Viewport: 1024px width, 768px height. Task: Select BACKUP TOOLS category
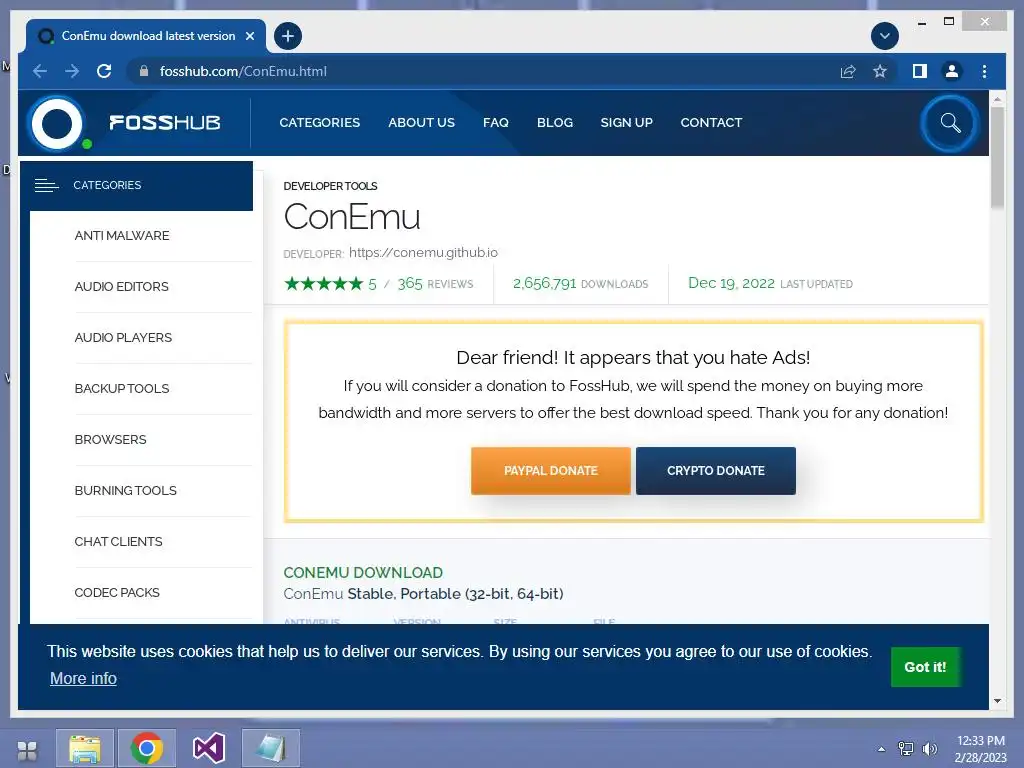pos(121,389)
